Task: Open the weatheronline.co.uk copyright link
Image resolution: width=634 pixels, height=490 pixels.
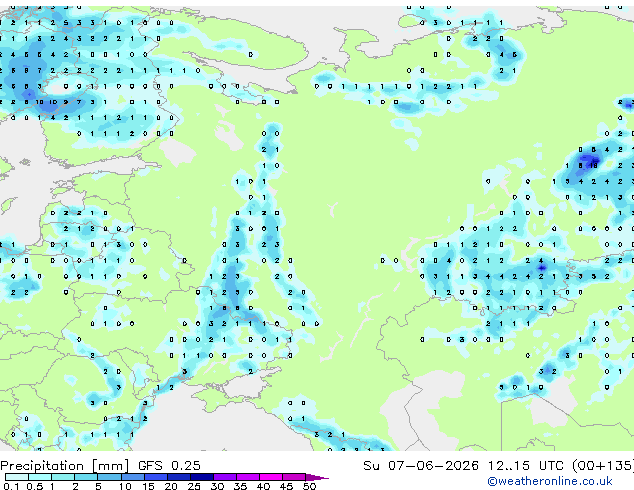Action: click(x=549, y=481)
